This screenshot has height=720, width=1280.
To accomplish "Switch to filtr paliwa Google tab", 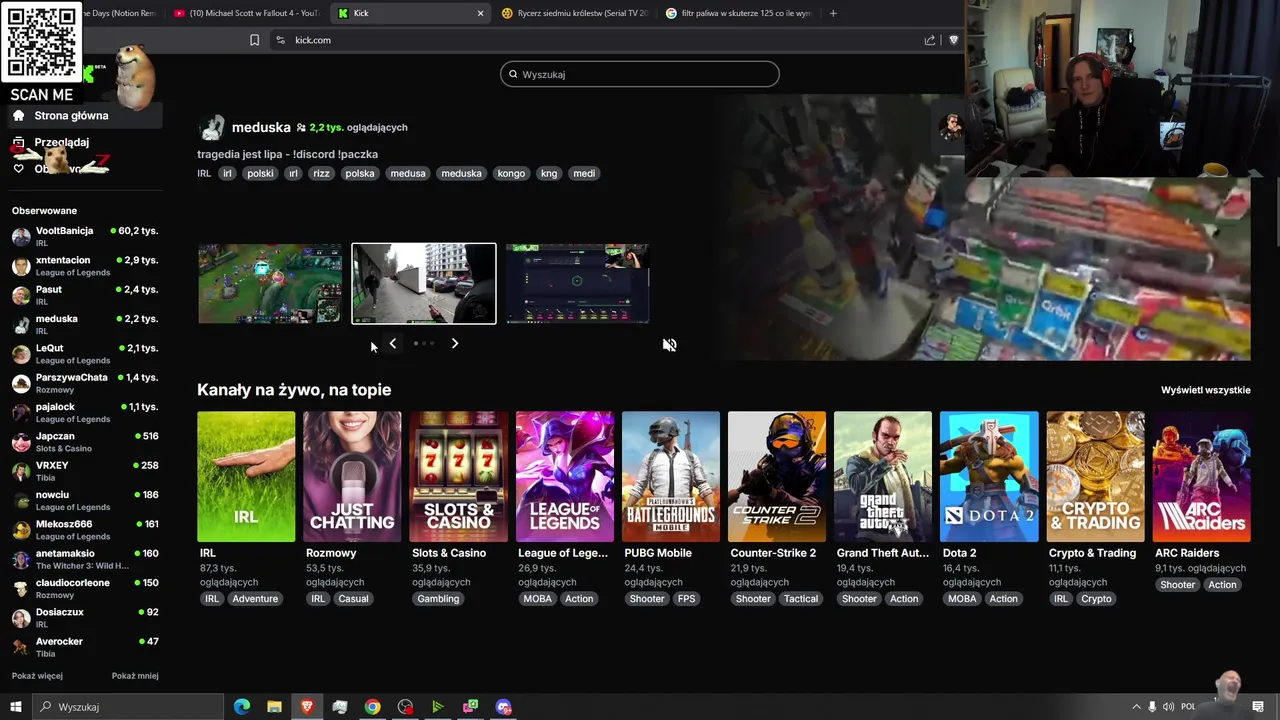I will (738, 13).
